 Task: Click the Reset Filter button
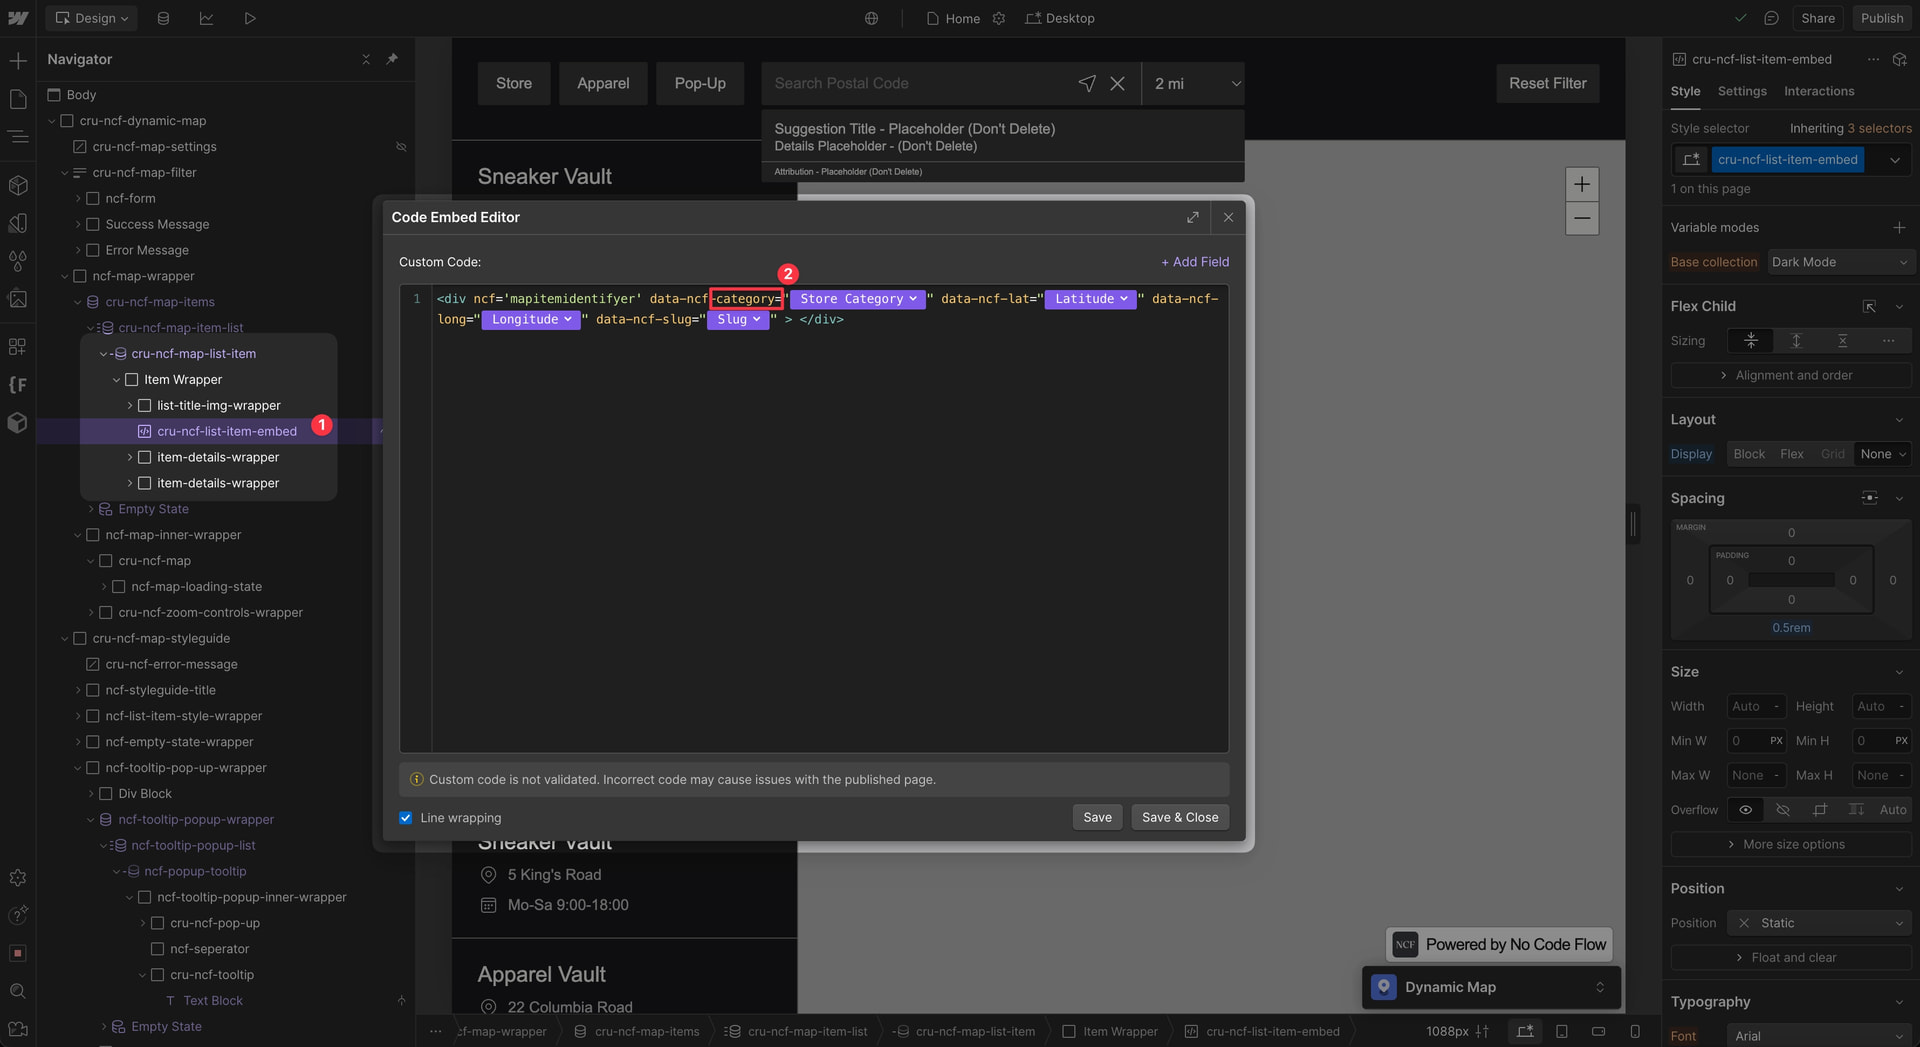tap(1547, 84)
